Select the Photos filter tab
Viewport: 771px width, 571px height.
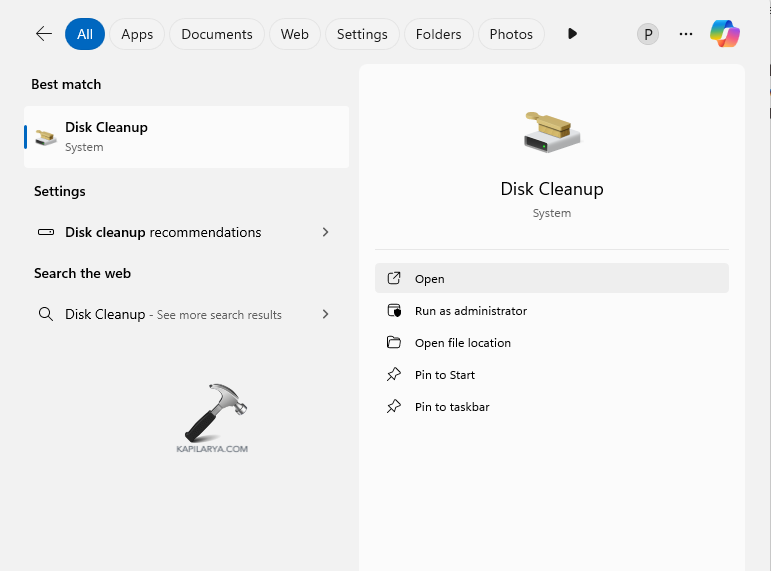tap(511, 34)
